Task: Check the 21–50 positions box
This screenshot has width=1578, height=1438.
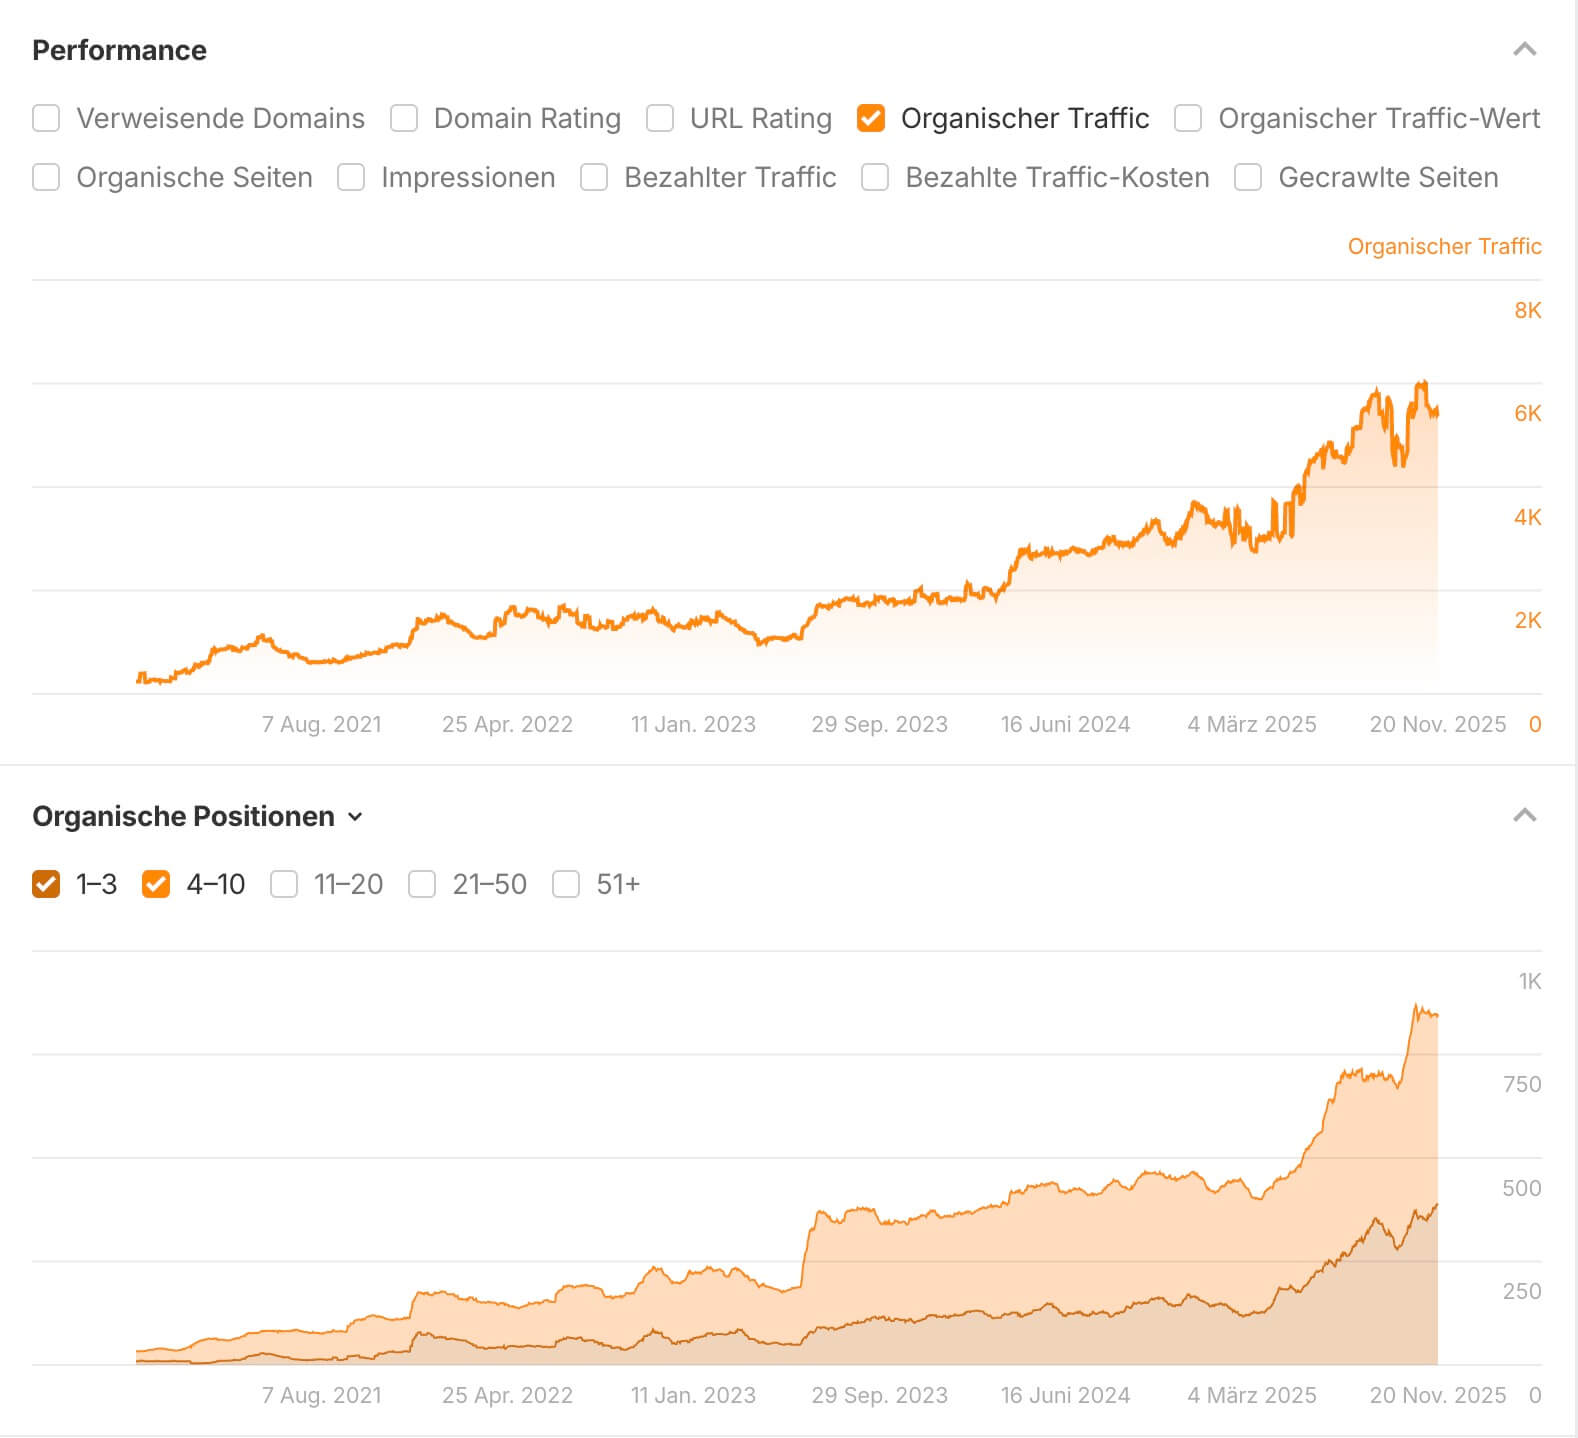Action: pos(422,884)
